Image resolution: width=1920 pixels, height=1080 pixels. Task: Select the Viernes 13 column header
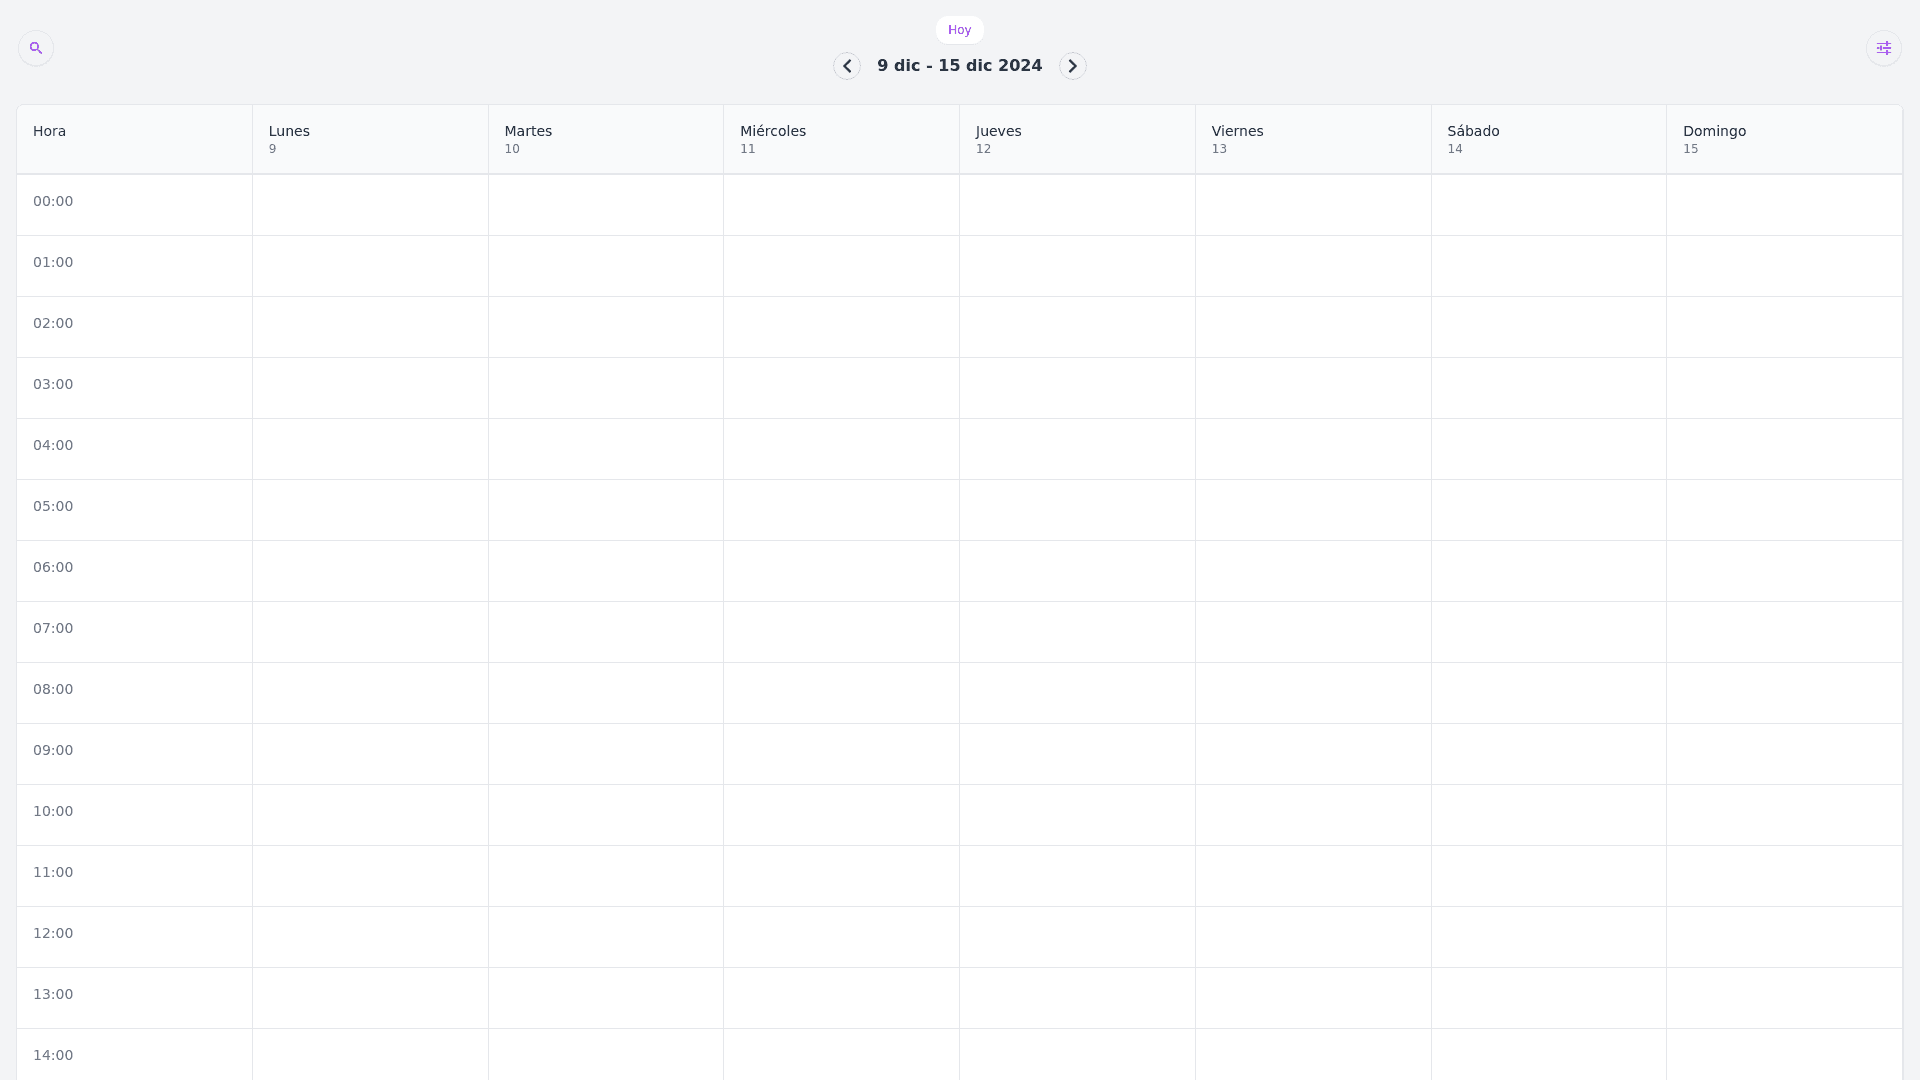point(1313,139)
